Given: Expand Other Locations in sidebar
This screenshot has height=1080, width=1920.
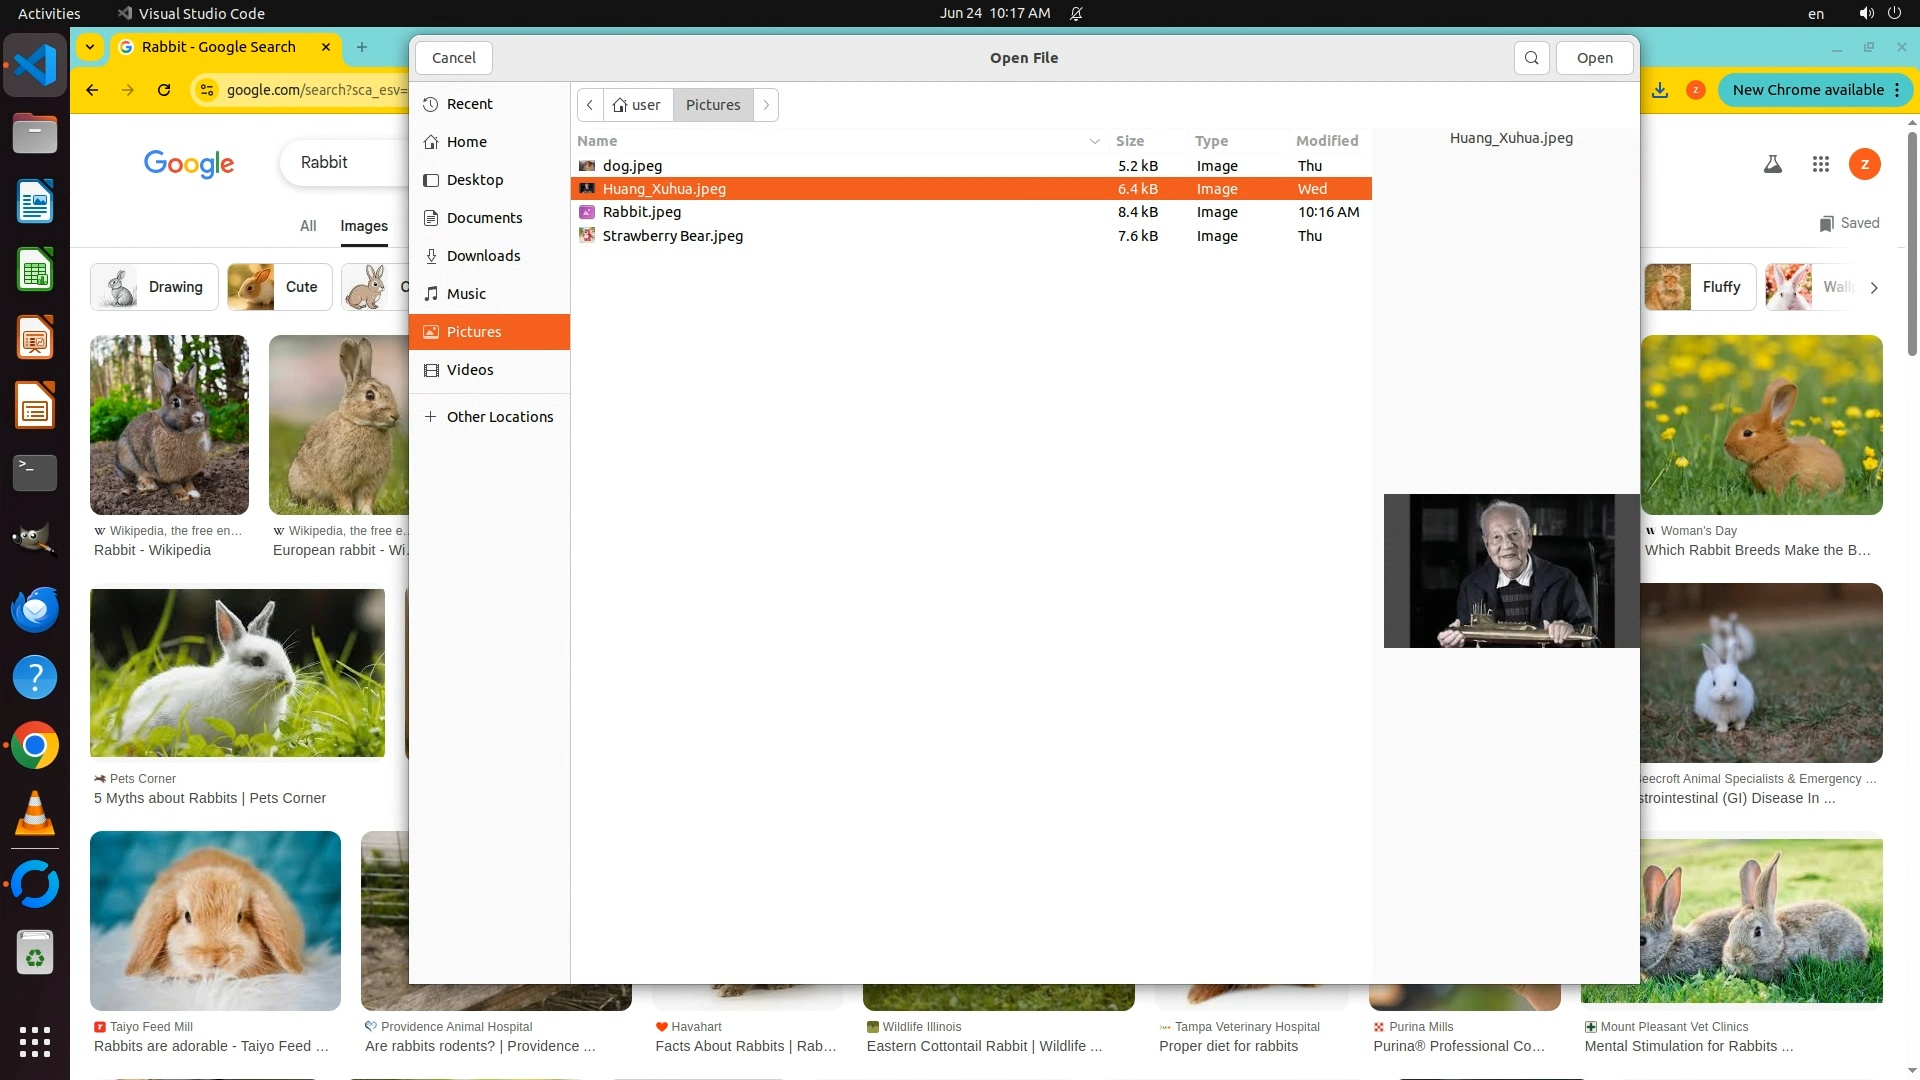Looking at the screenshot, I should (499, 417).
